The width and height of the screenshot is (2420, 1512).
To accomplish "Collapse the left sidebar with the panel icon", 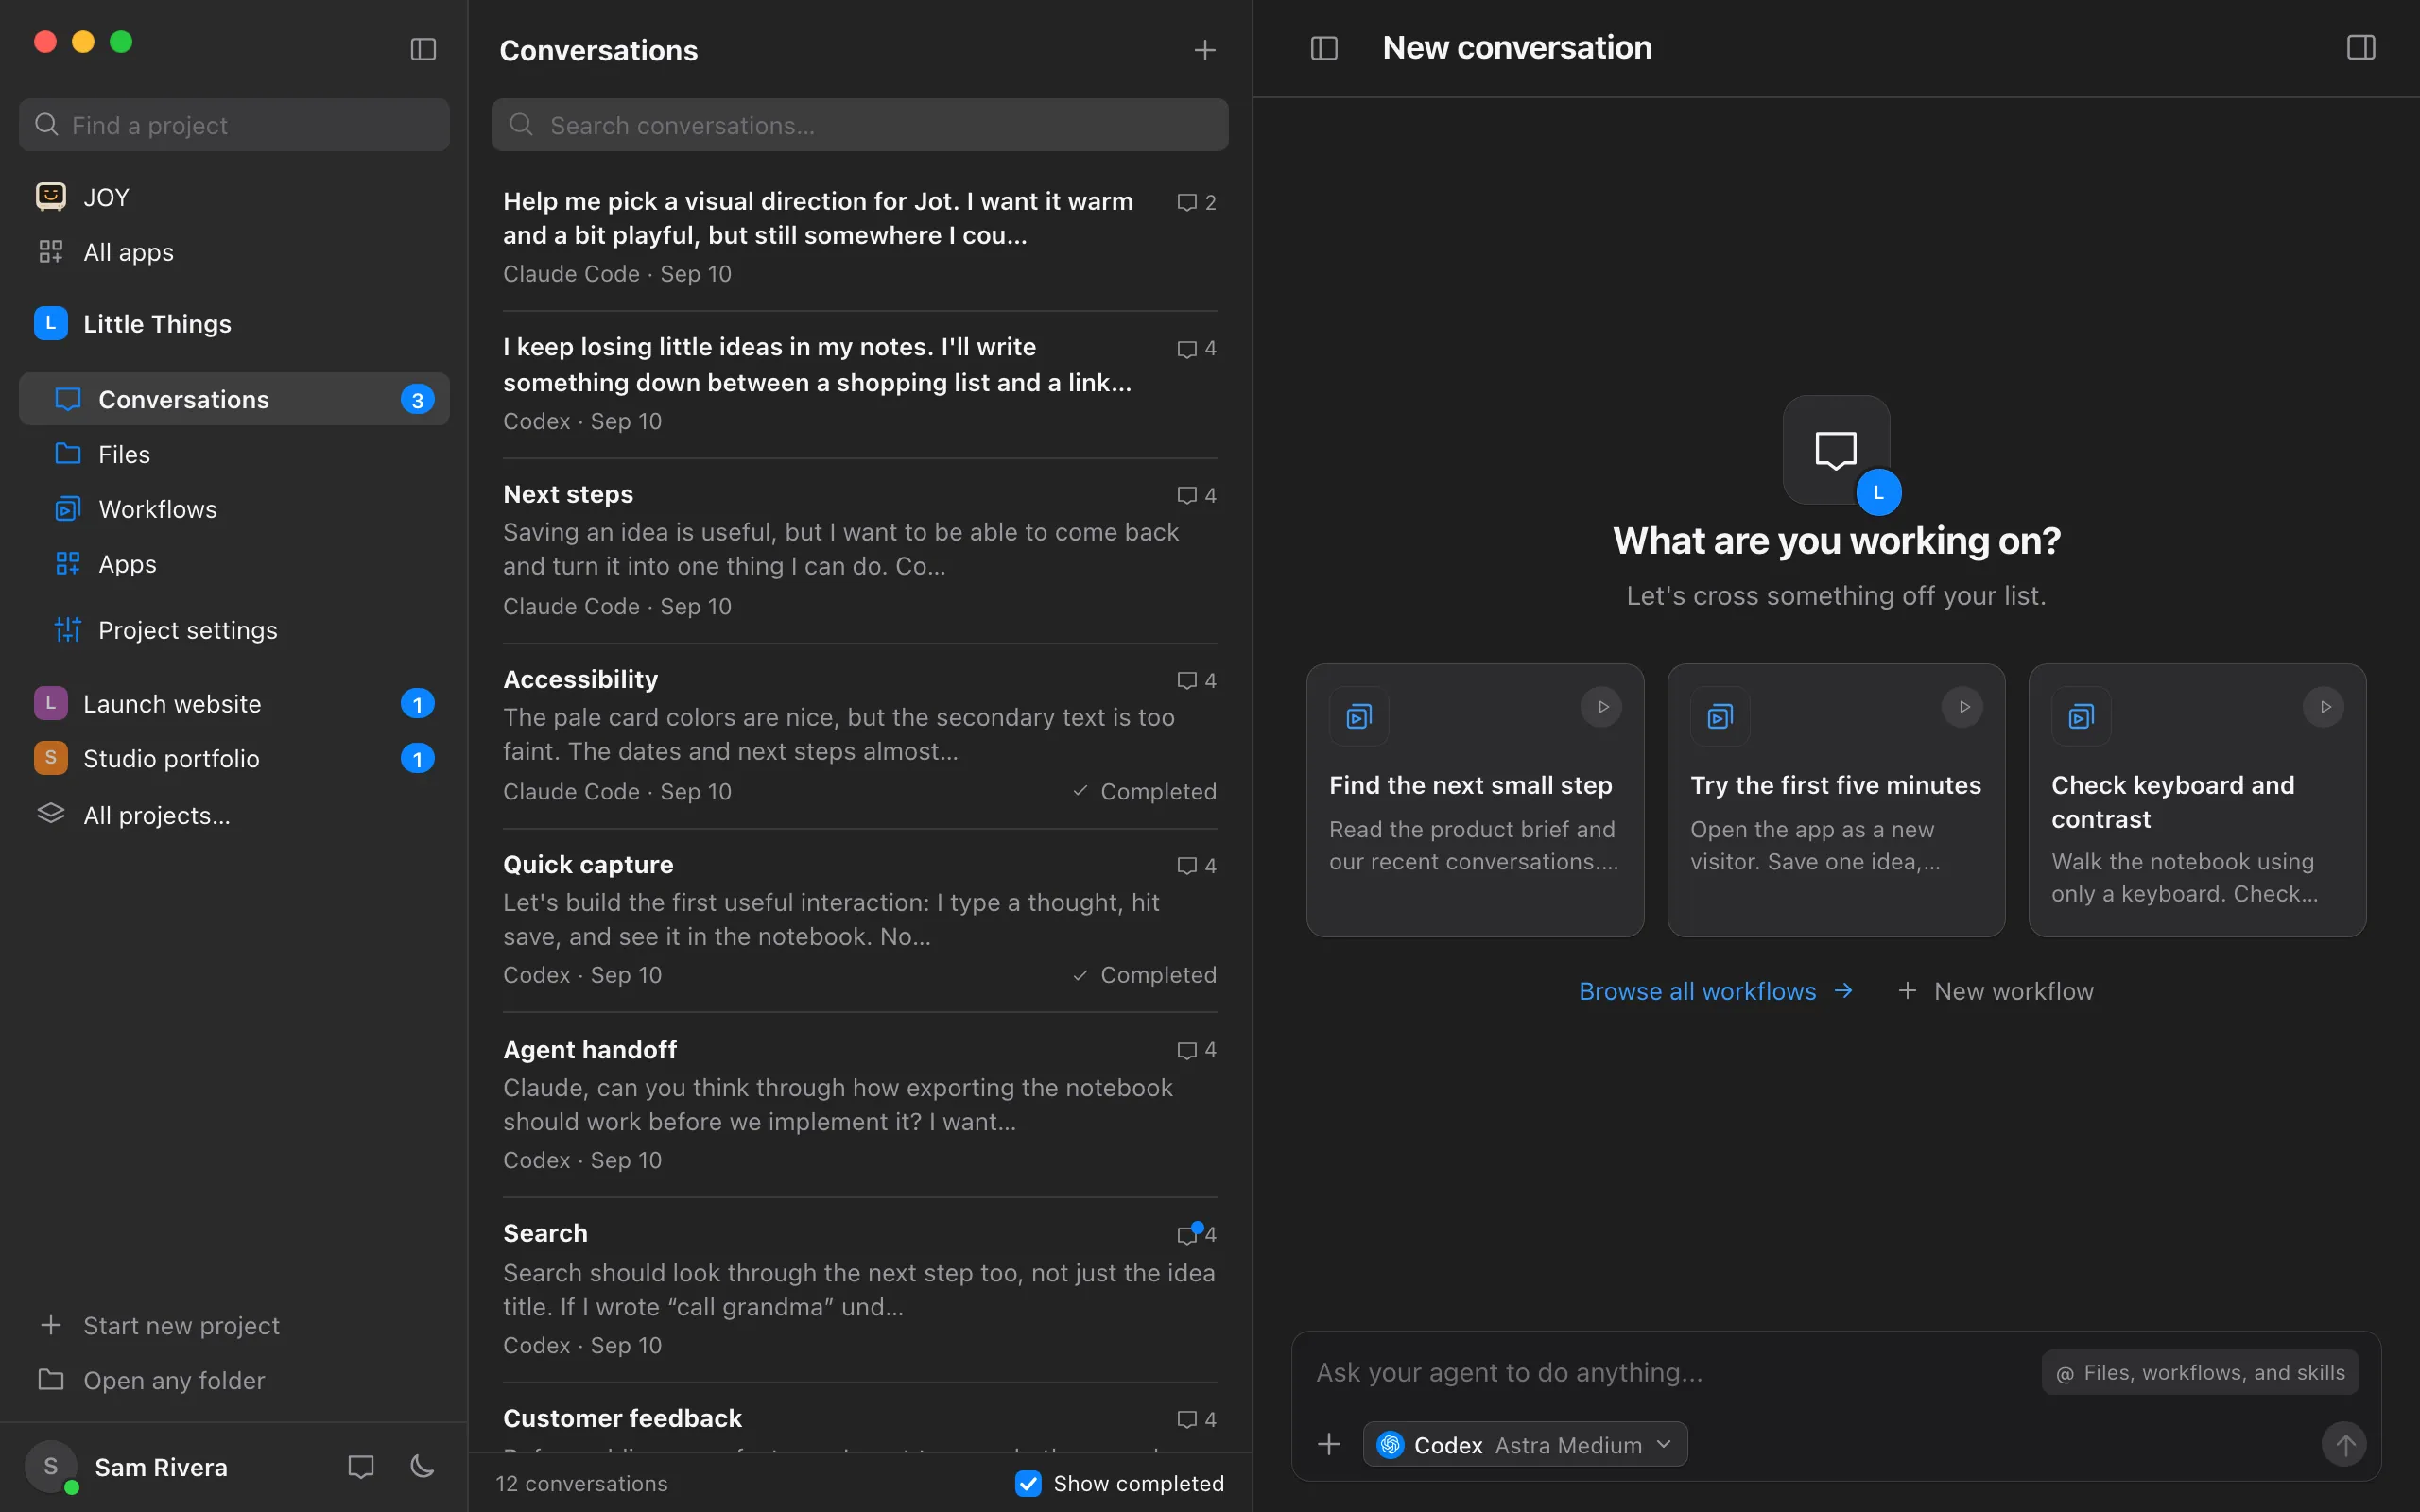I will click(x=423, y=49).
